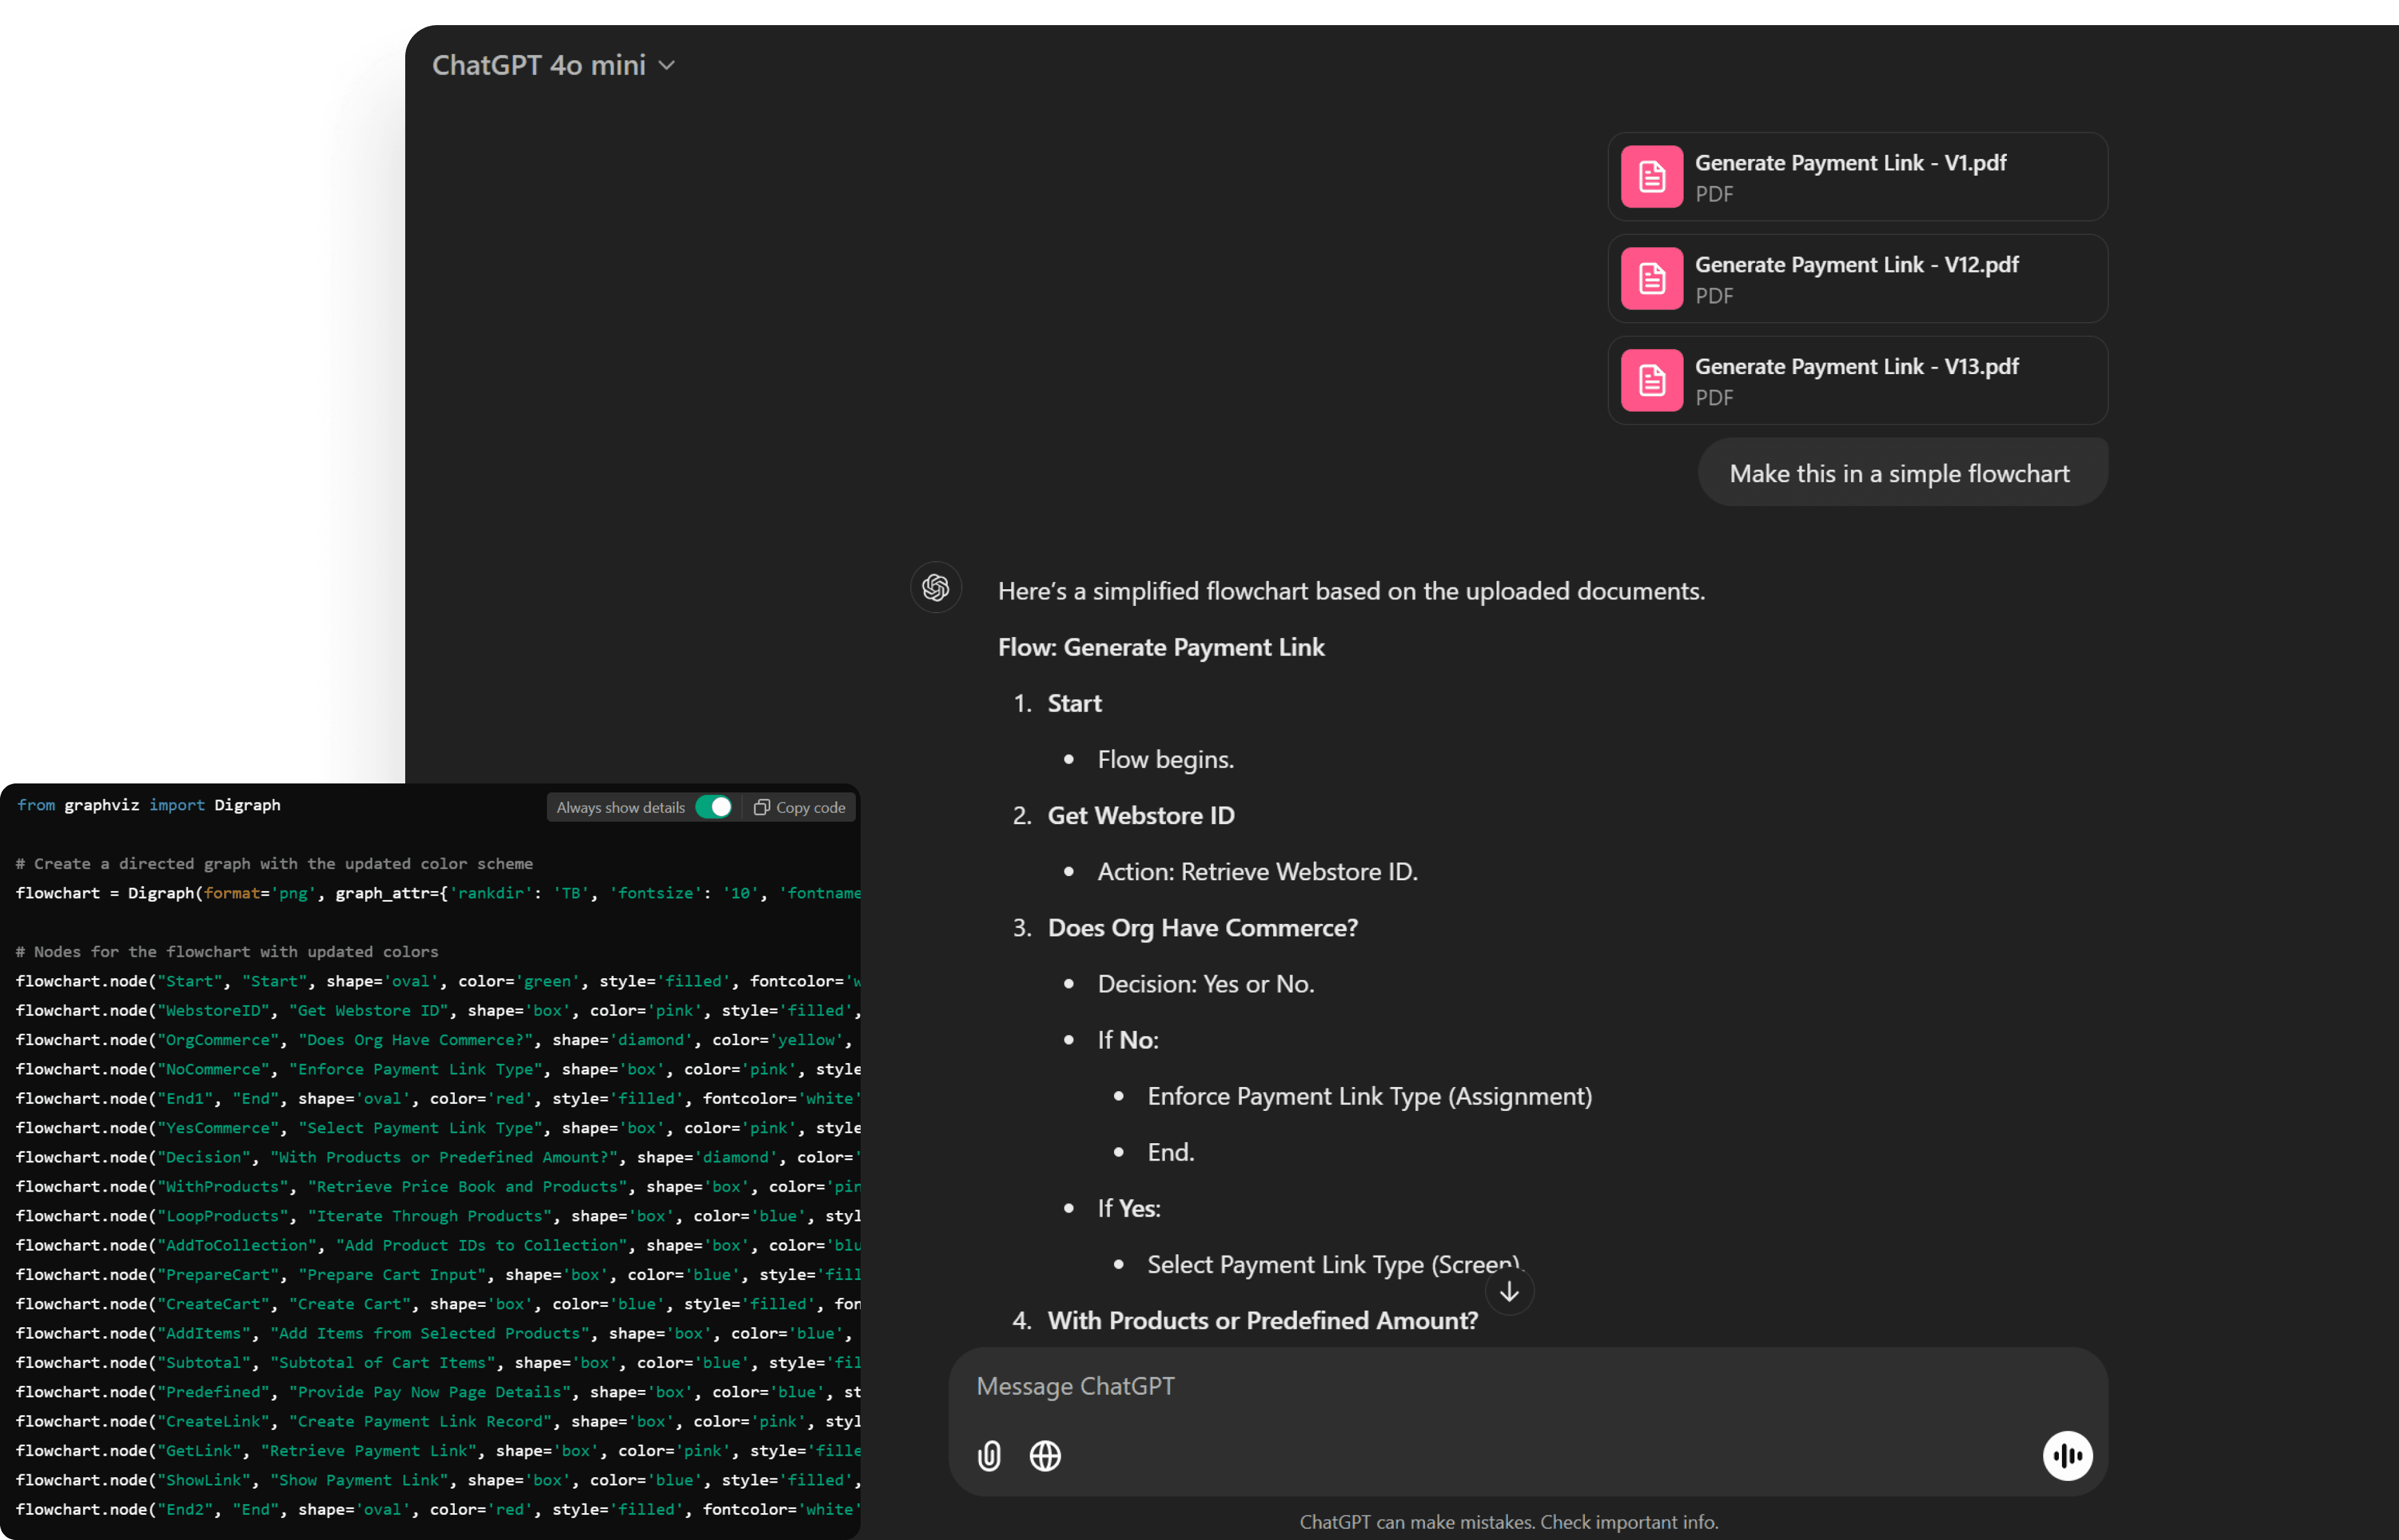Click the V12.pdf pink document icon
Image resolution: width=2399 pixels, height=1540 pixels.
tap(1652, 279)
